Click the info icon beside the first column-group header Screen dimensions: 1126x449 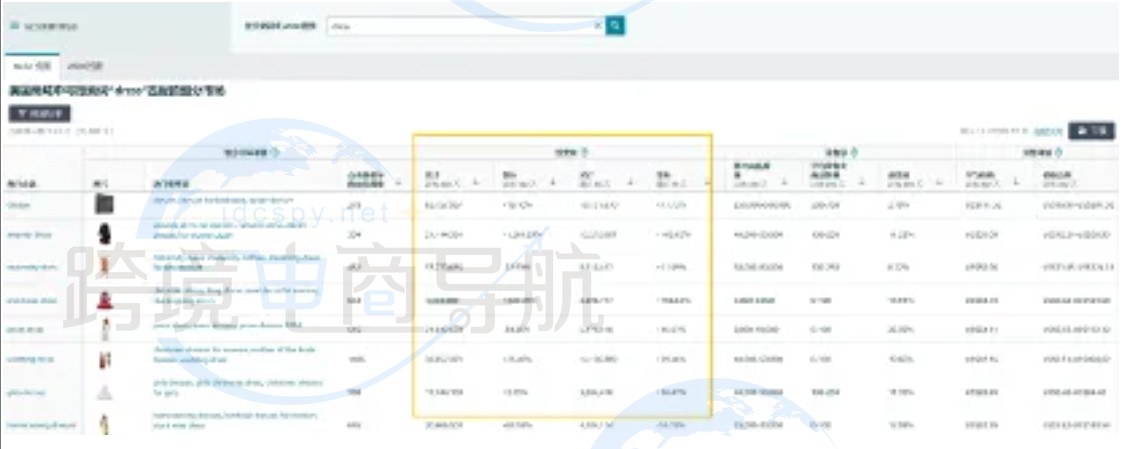point(275,152)
